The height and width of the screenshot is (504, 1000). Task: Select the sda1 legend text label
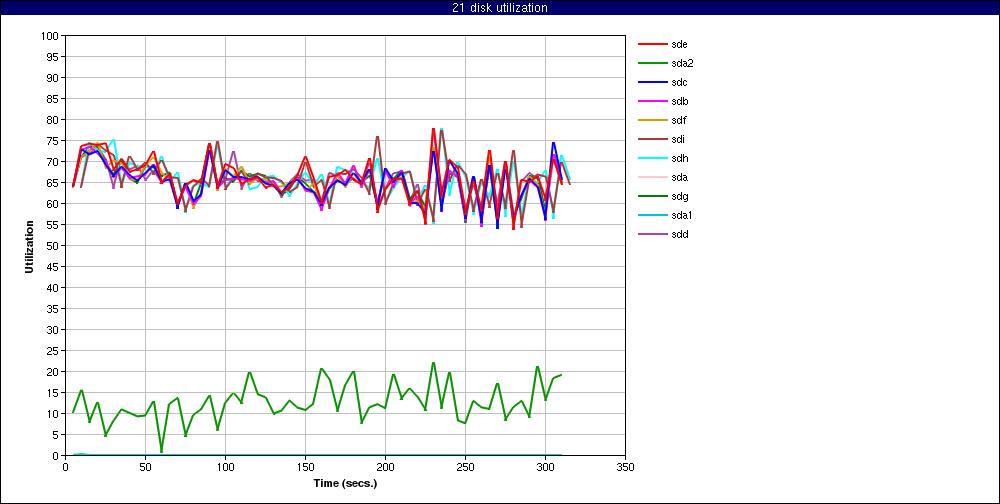682,215
